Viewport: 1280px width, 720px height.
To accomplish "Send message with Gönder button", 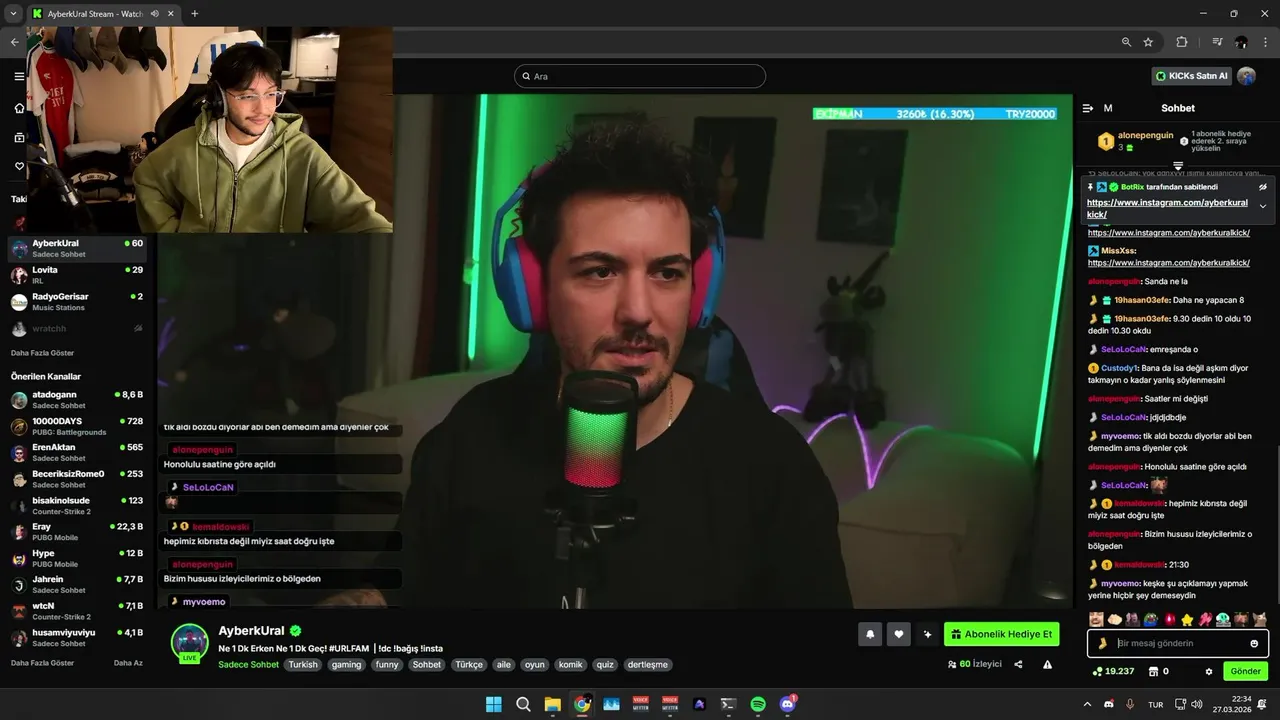I will (1245, 671).
